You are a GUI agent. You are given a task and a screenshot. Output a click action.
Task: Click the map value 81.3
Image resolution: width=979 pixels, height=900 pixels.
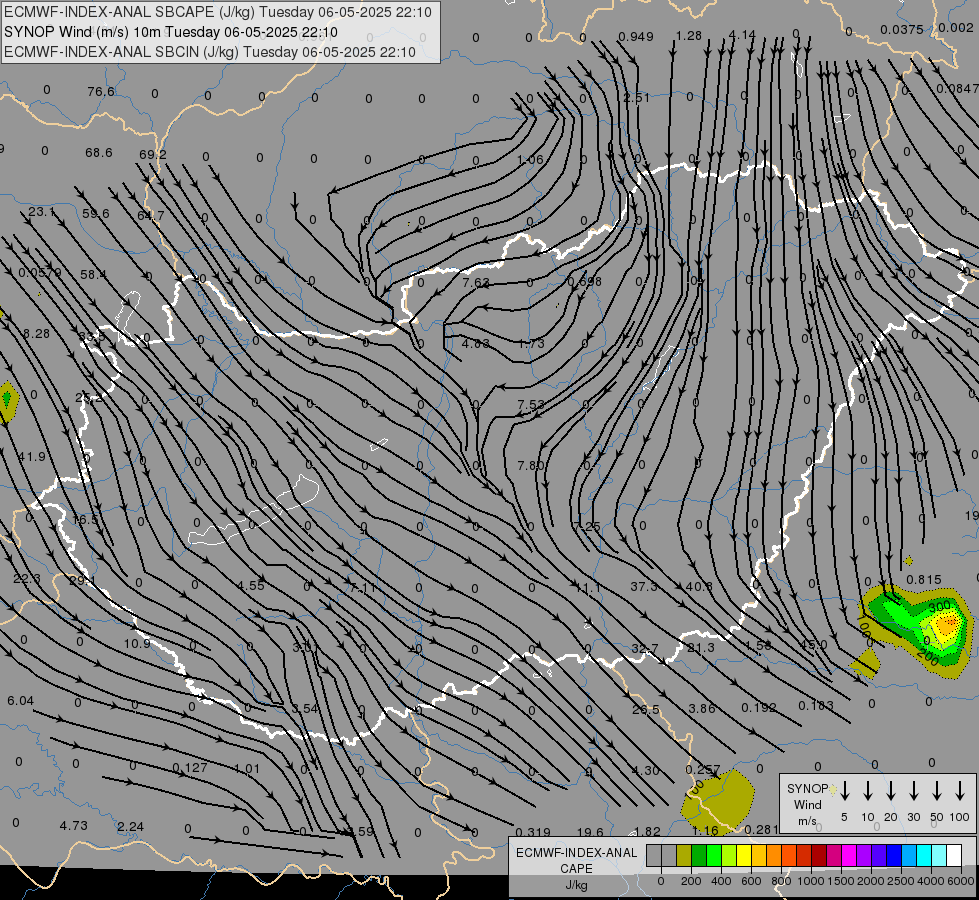click(x=701, y=648)
